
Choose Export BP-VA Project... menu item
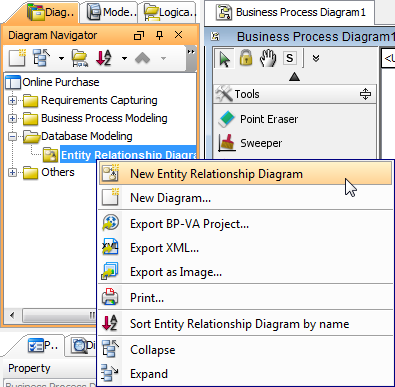[x=245, y=224]
